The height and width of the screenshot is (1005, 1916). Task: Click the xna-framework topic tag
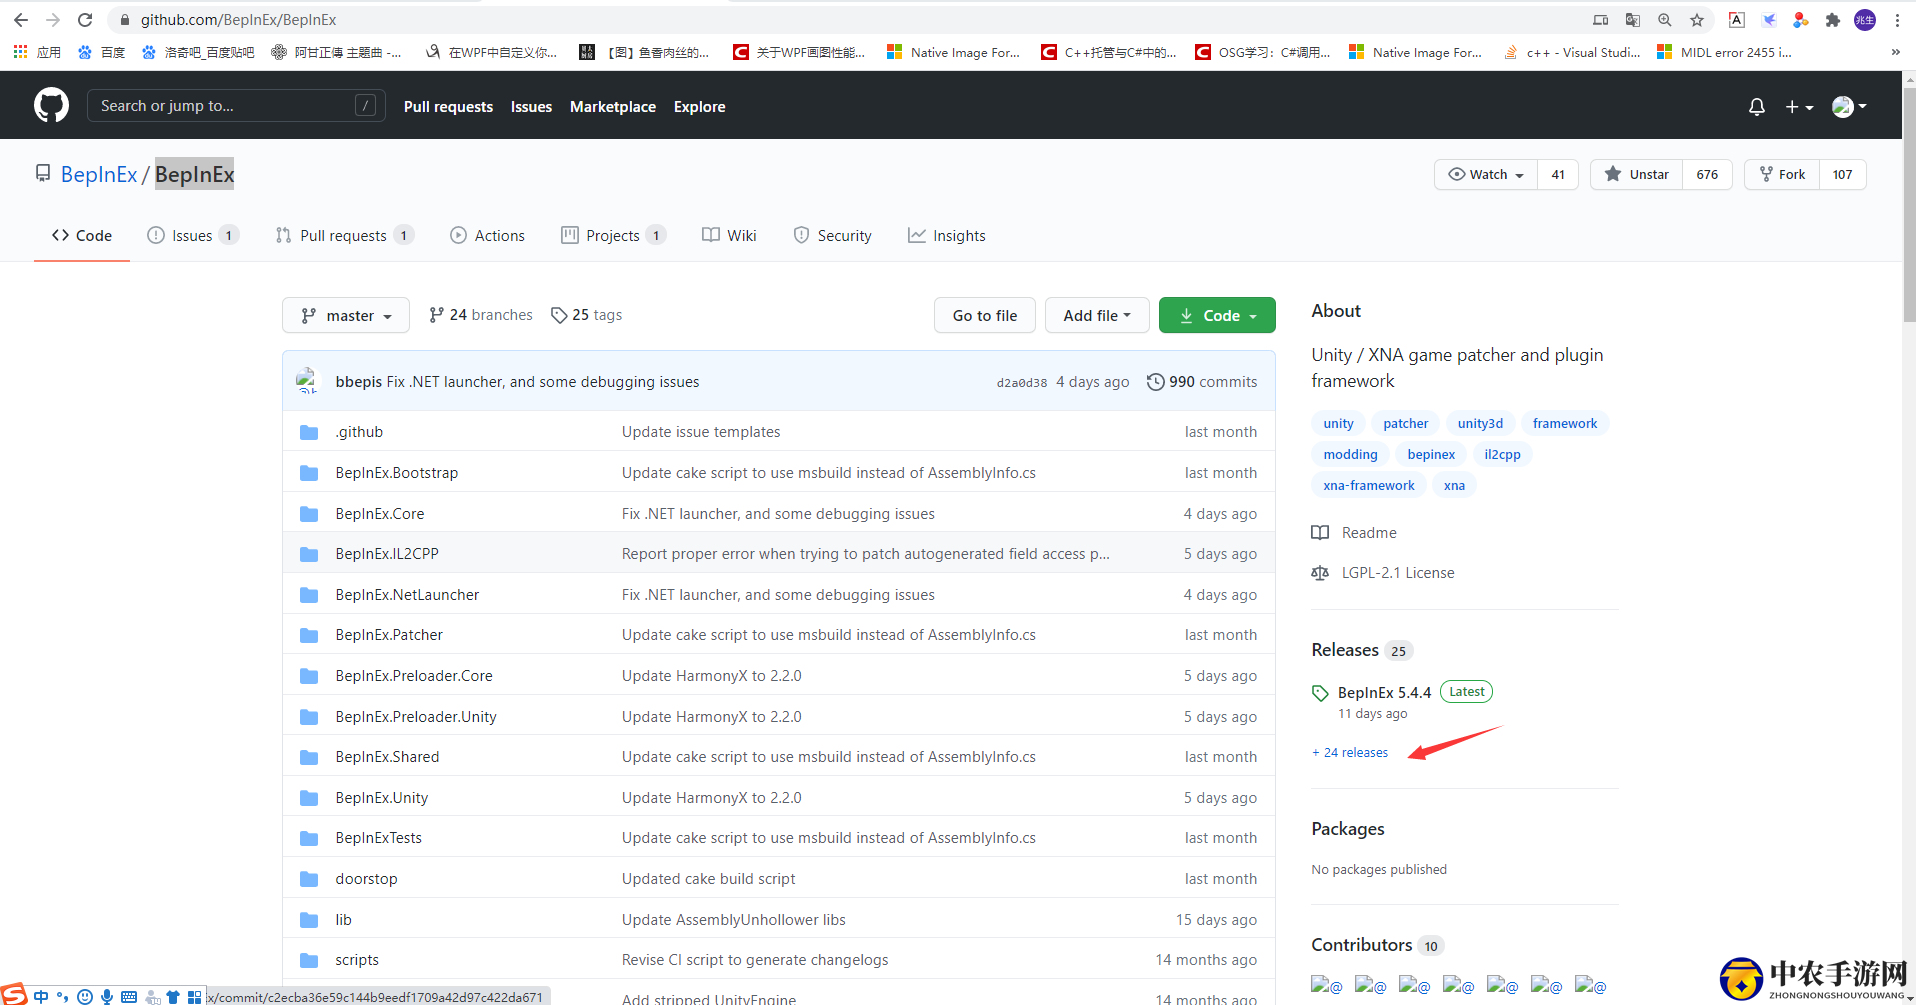[1369, 486]
